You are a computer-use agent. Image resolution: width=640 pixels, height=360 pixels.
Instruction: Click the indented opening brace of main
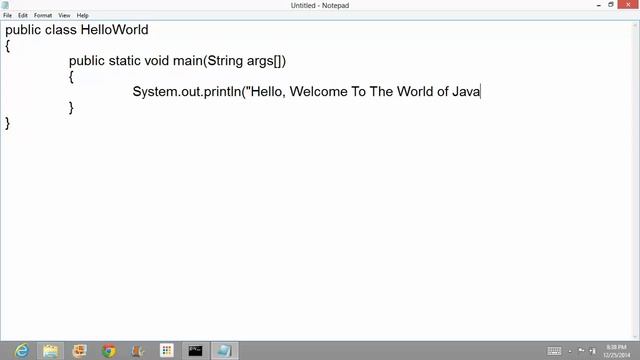71,77
